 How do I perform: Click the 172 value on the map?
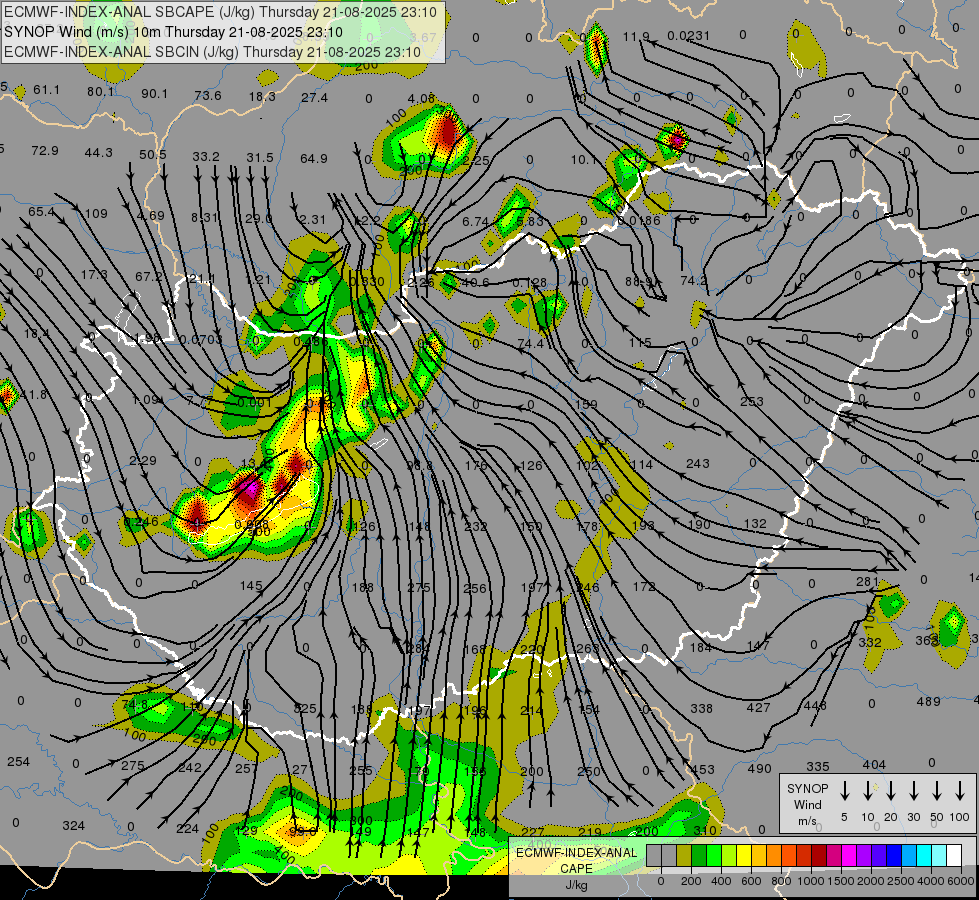tap(644, 586)
